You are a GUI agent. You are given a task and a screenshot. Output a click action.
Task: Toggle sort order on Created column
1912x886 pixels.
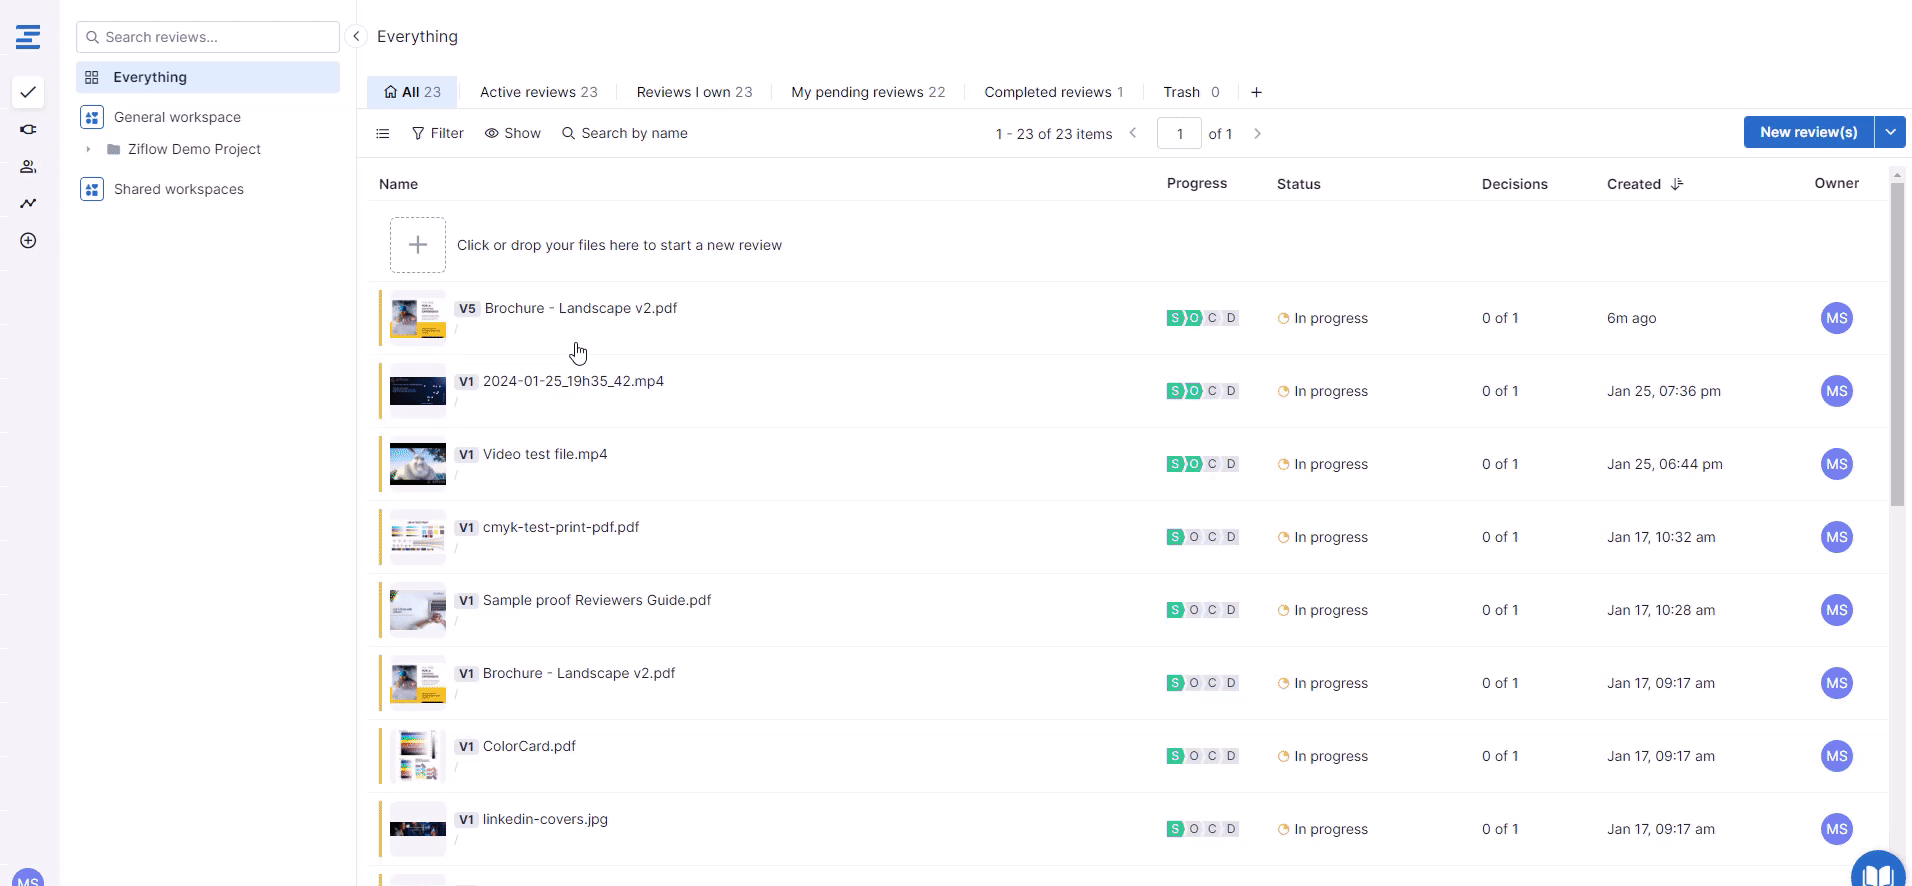tap(1677, 184)
